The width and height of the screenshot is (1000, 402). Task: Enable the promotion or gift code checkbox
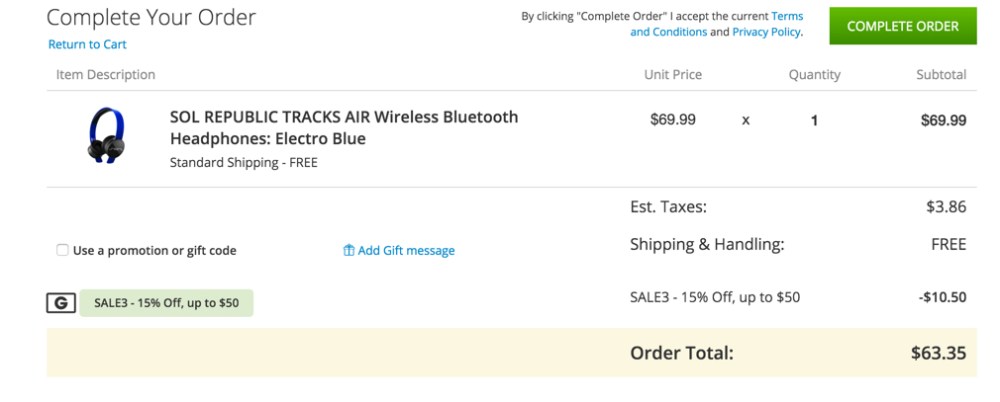(x=63, y=250)
